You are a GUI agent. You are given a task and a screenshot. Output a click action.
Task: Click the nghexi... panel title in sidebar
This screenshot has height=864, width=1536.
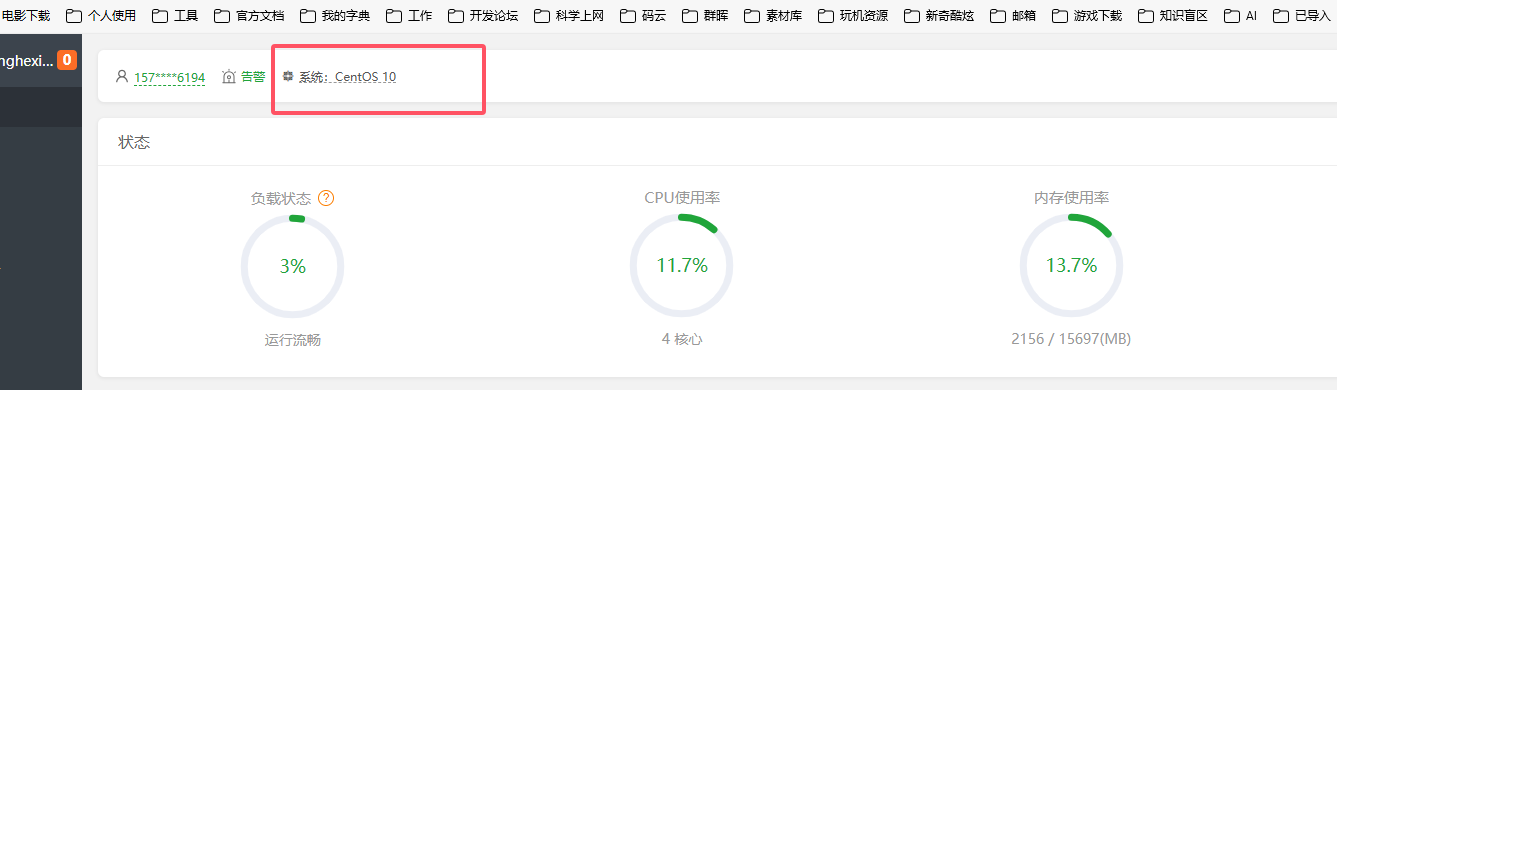pyautogui.click(x=27, y=61)
